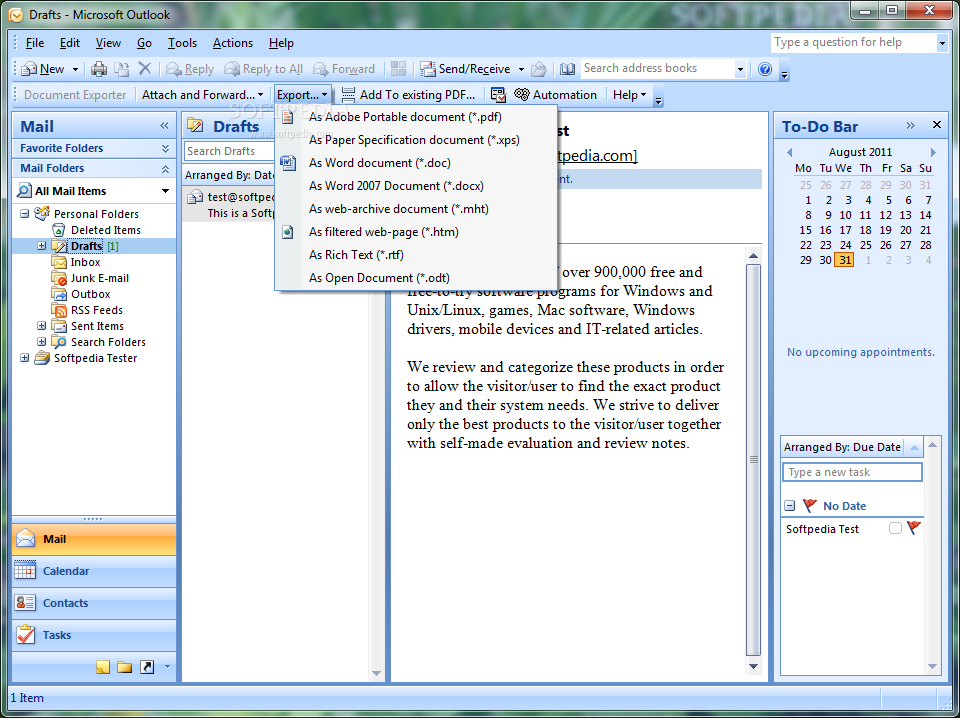Click the draft message icon for test@softpedia

pyautogui.click(x=195, y=197)
